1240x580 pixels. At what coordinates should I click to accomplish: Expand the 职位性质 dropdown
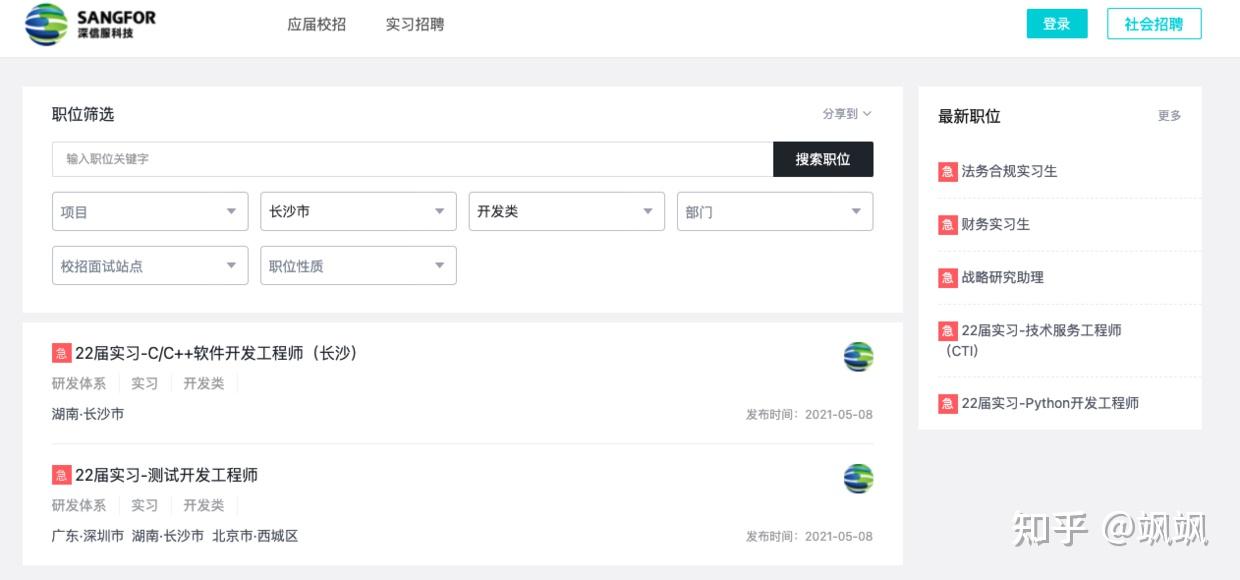click(358, 266)
